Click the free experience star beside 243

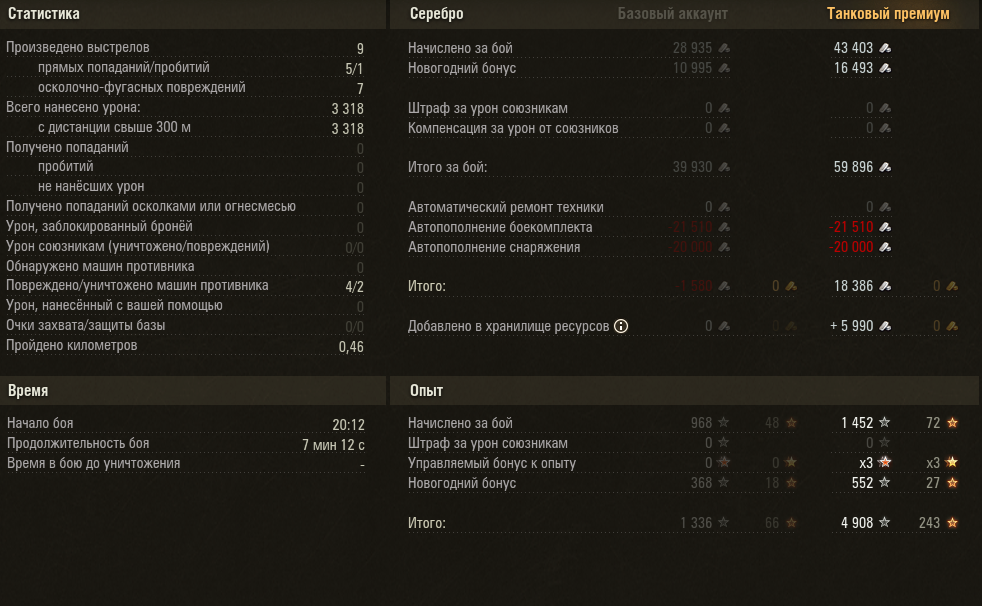952,522
